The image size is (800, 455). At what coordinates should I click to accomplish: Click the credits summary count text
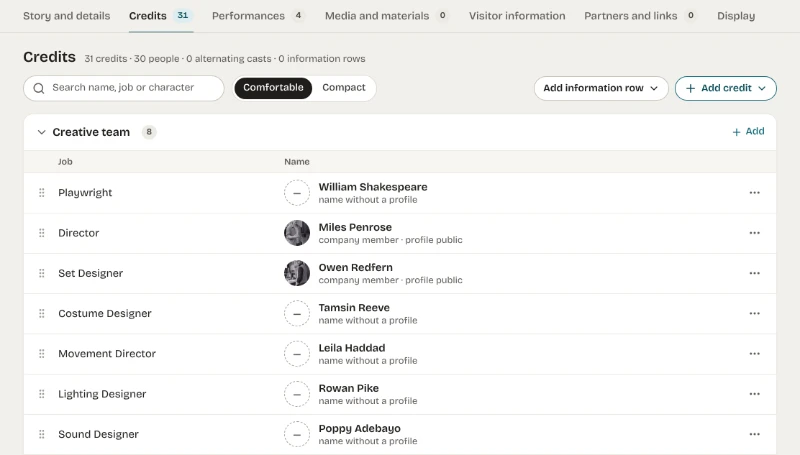tap(224, 59)
